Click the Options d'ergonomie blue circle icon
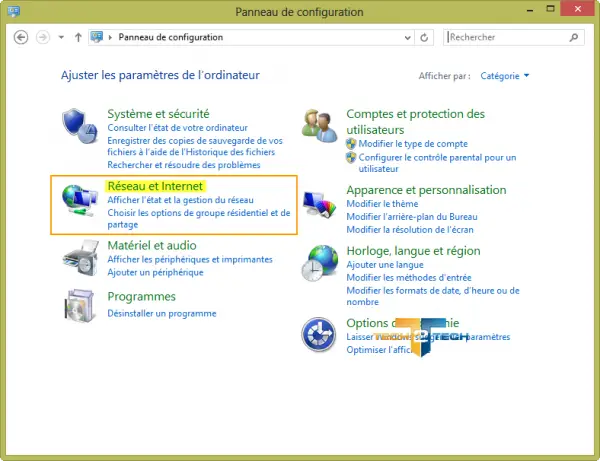The width and height of the screenshot is (600, 461). [x=318, y=334]
